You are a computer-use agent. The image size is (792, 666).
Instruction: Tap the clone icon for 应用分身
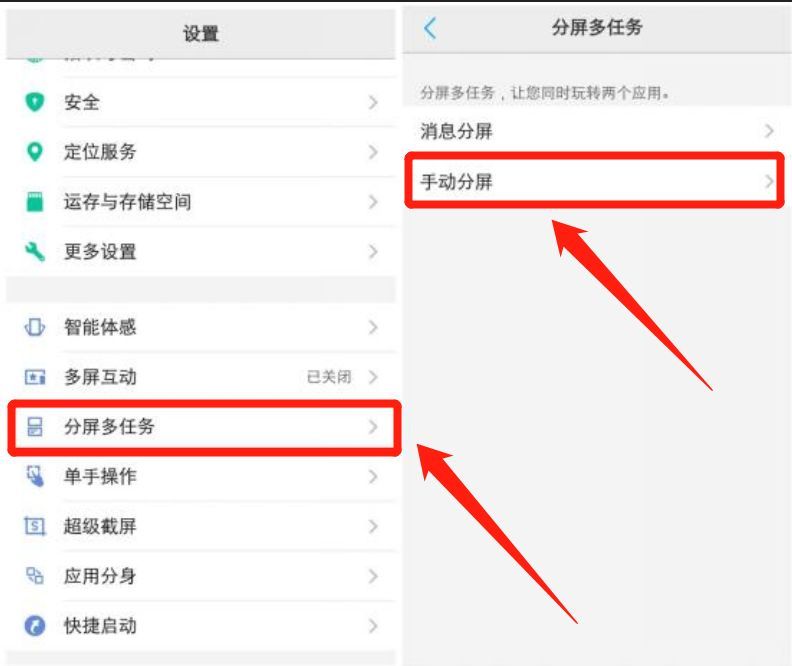(x=34, y=576)
